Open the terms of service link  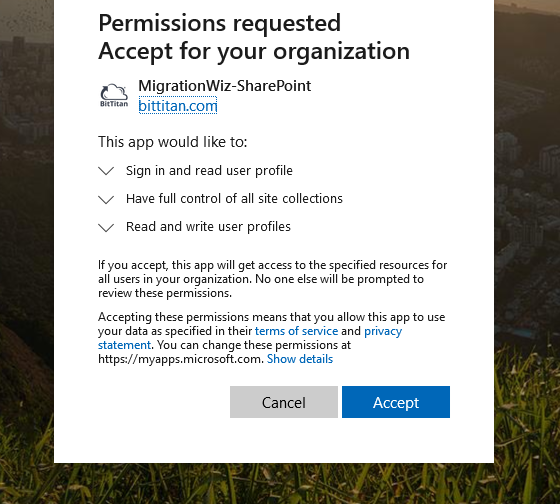pos(296,331)
